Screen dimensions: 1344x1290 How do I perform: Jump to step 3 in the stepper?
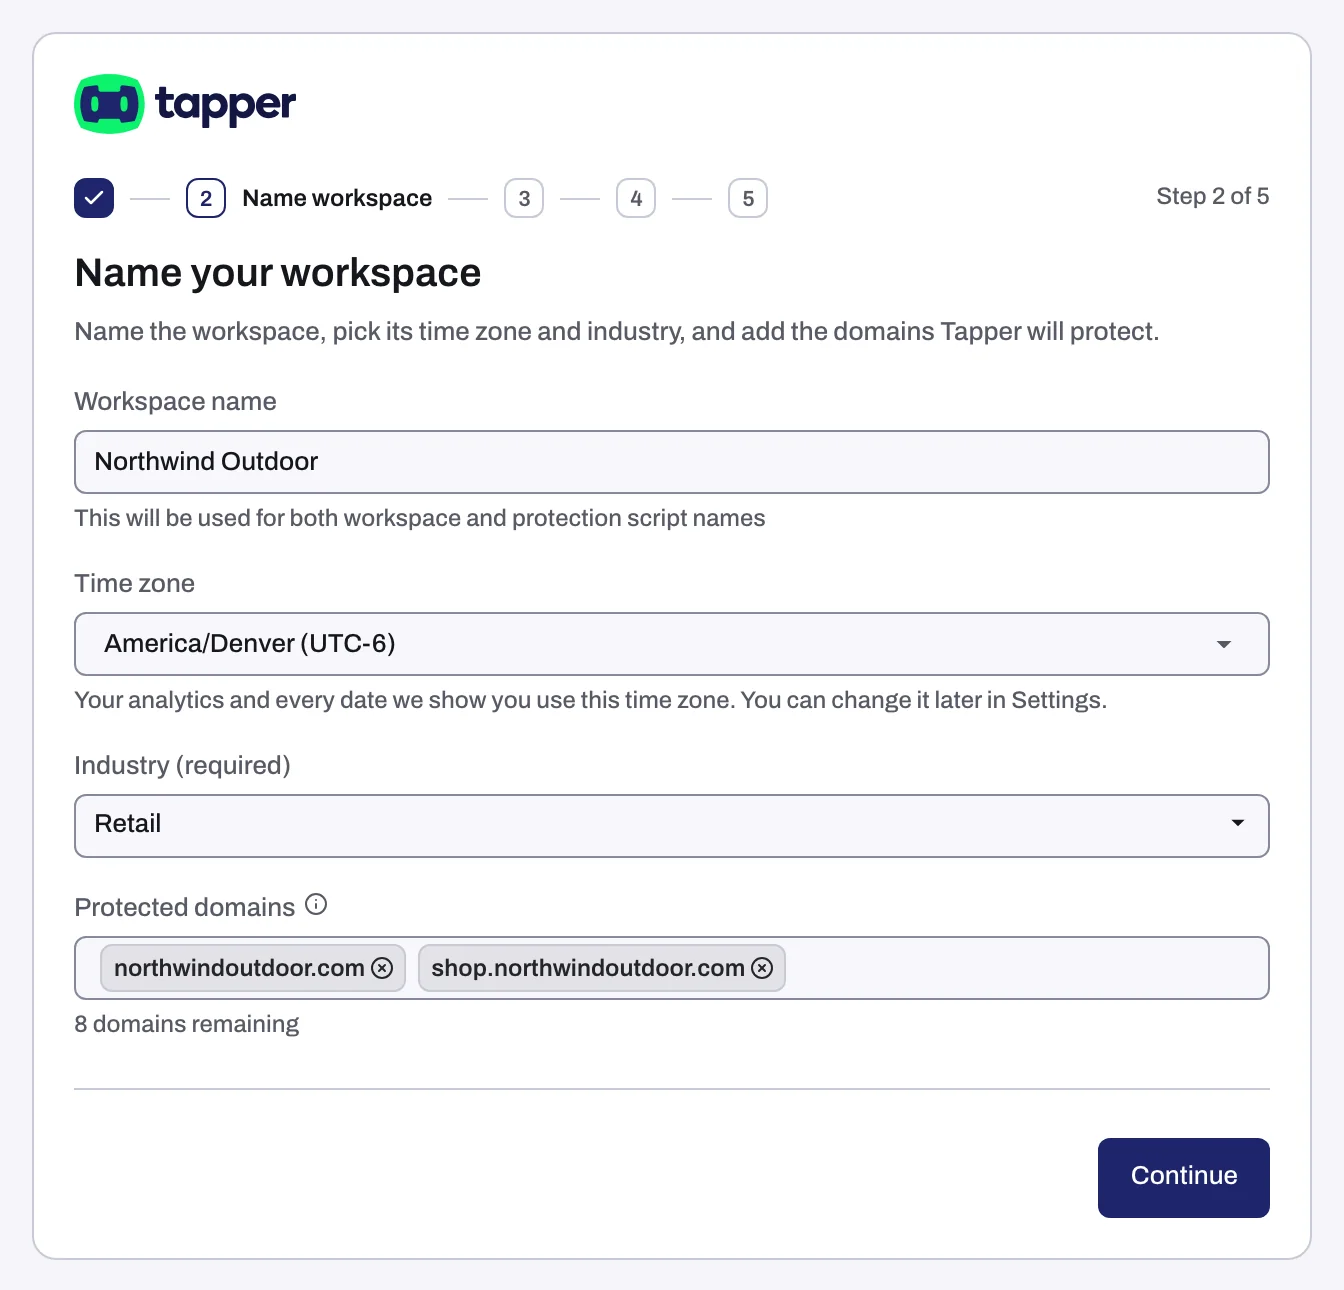click(x=524, y=198)
